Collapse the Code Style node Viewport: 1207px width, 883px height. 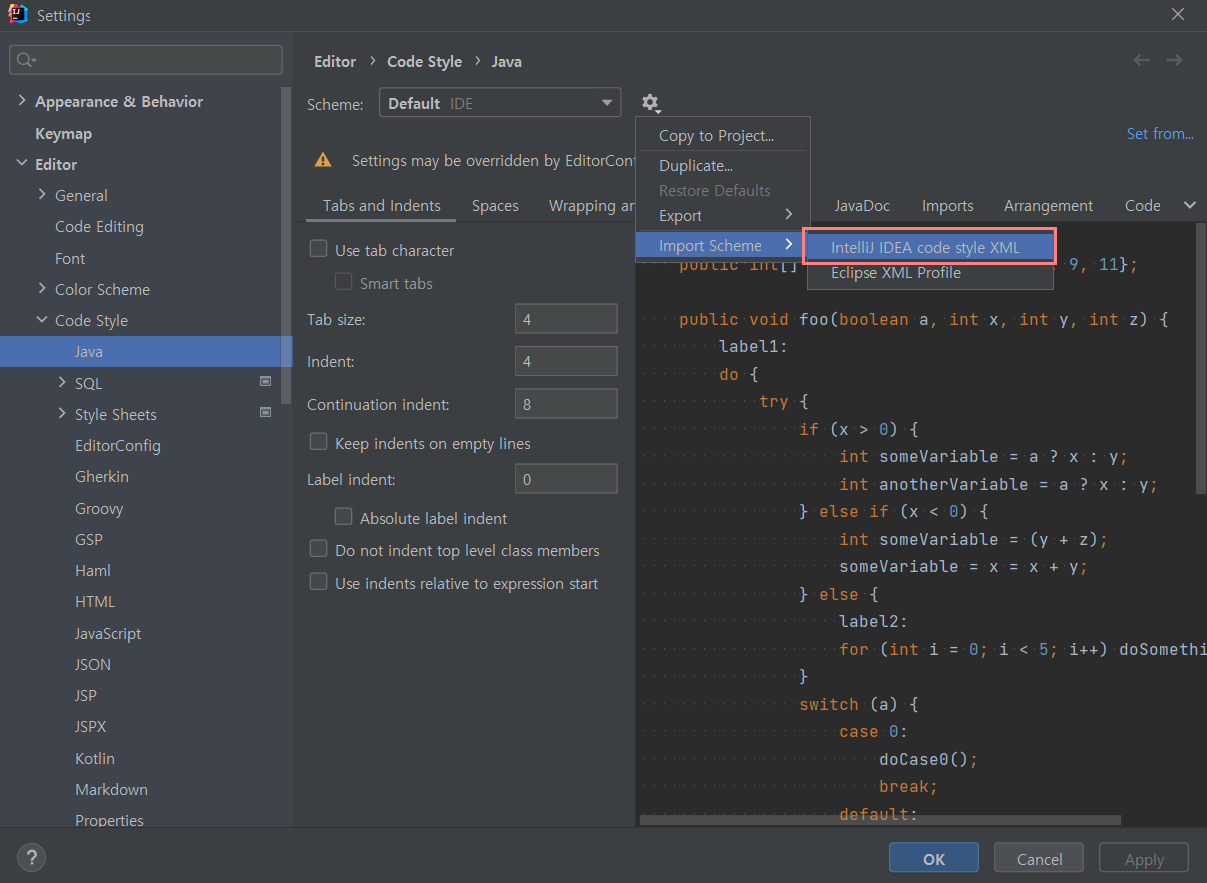42,320
